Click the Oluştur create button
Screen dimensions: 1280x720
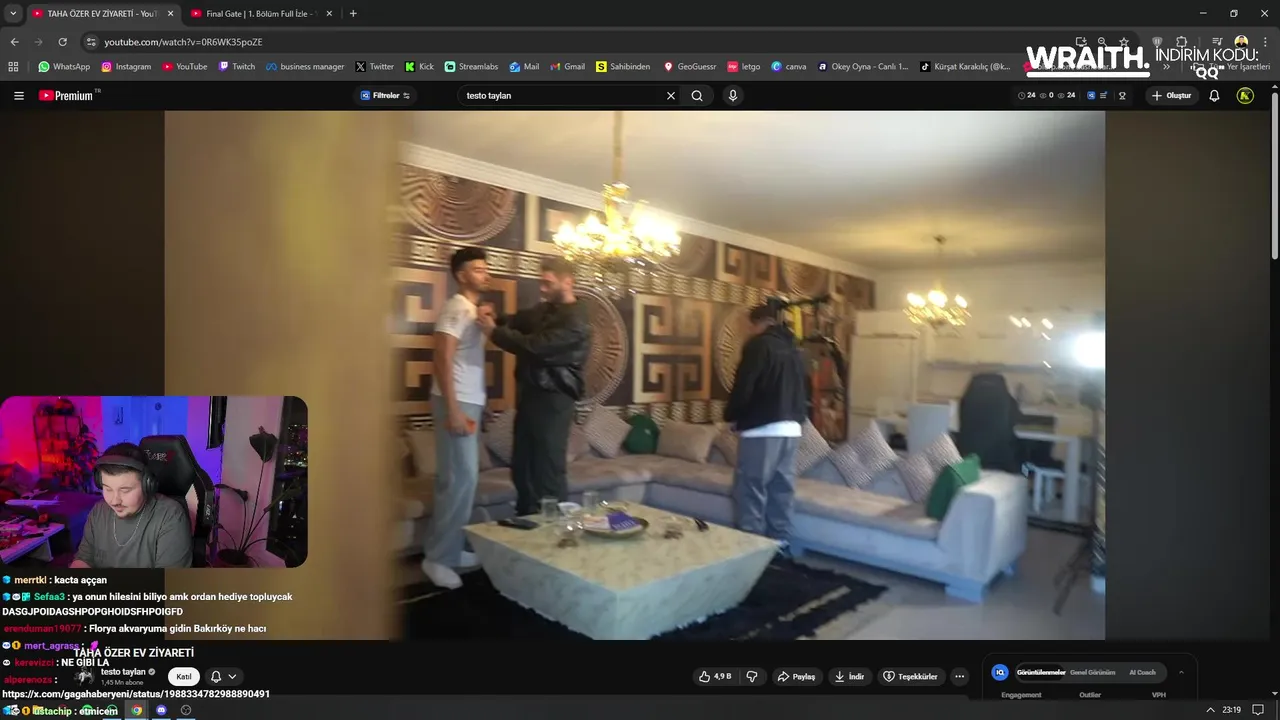[1172, 96]
